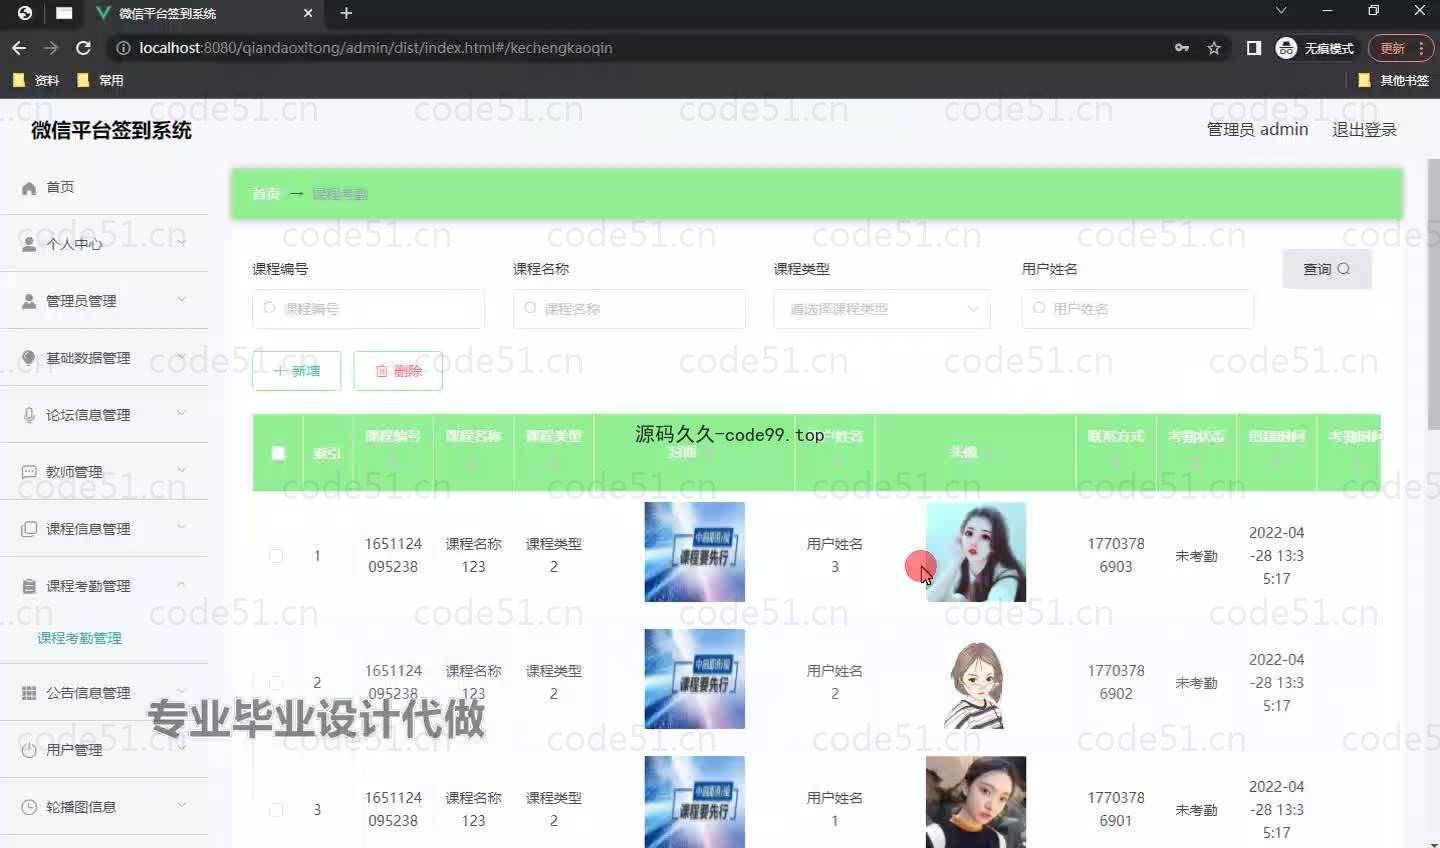Click the password key icon in address bar
The height and width of the screenshot is (848, 1440).
pos(1182,48)
